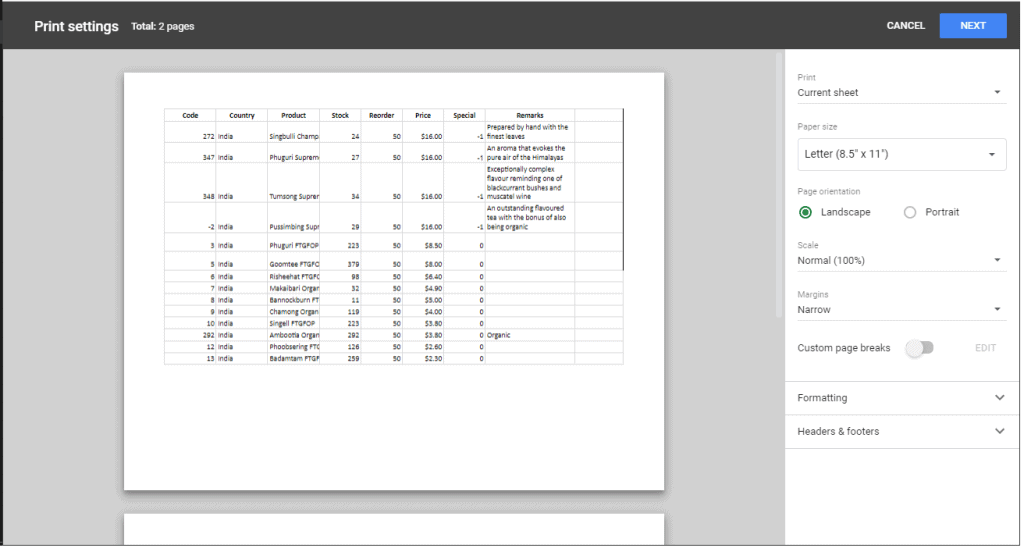This screenshot has width=1024, height=548.
Task: Click the Product column header in preview
Action: pyautogui.click(x=293, y=116)
